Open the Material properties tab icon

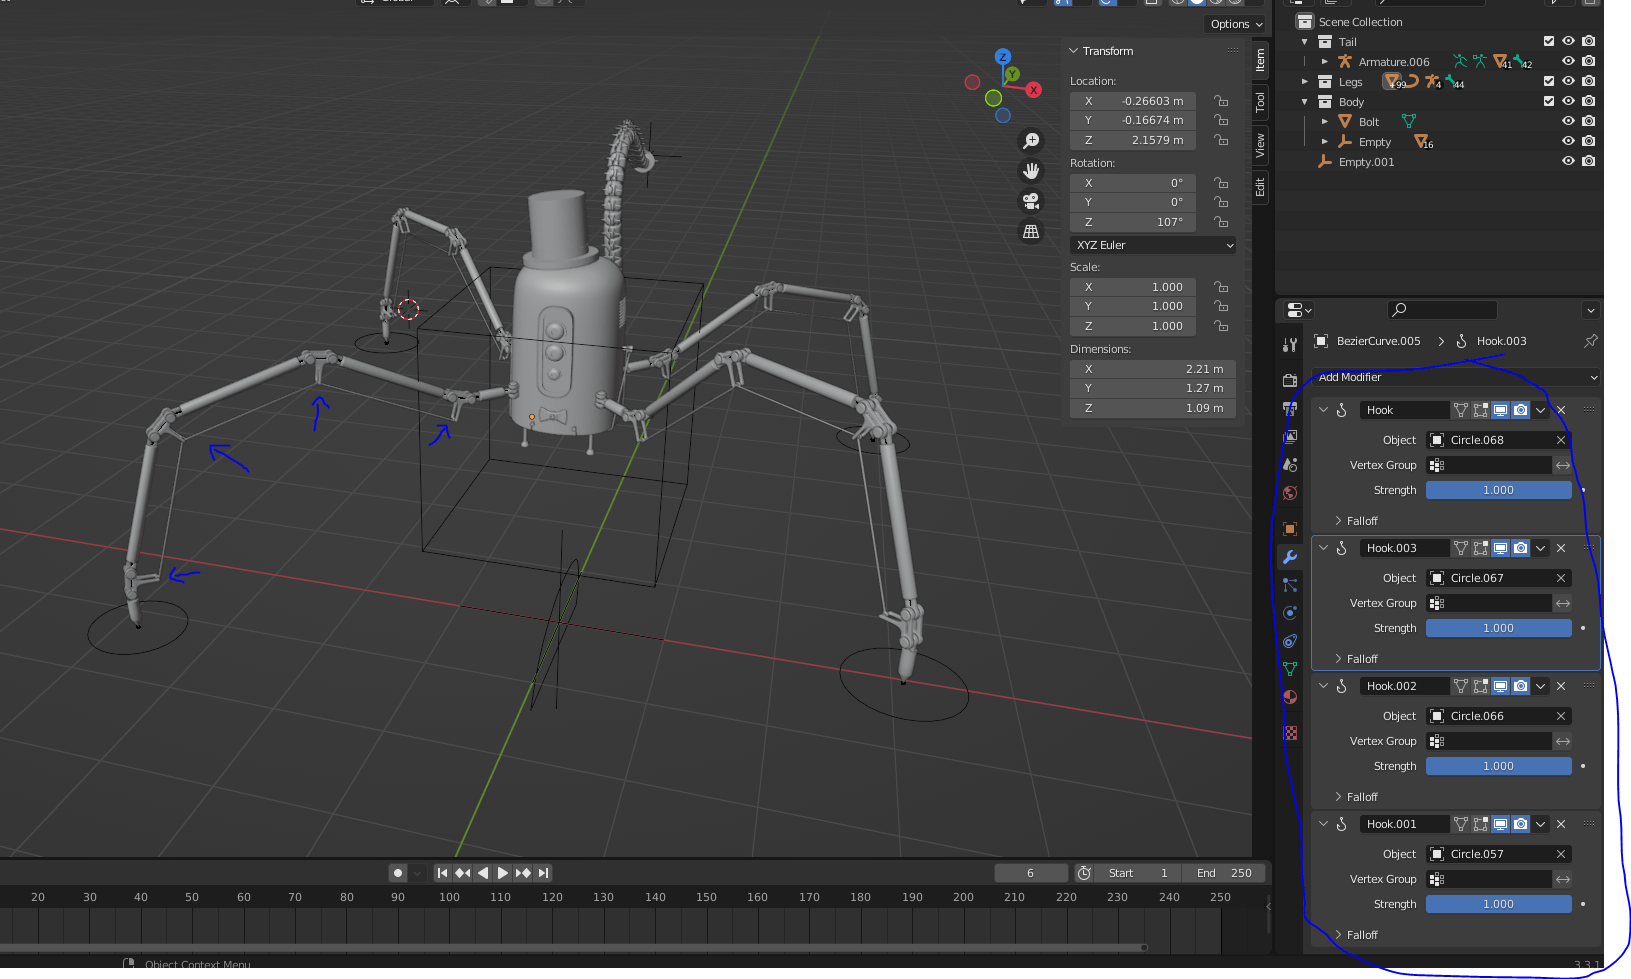tap(1290, 697)
